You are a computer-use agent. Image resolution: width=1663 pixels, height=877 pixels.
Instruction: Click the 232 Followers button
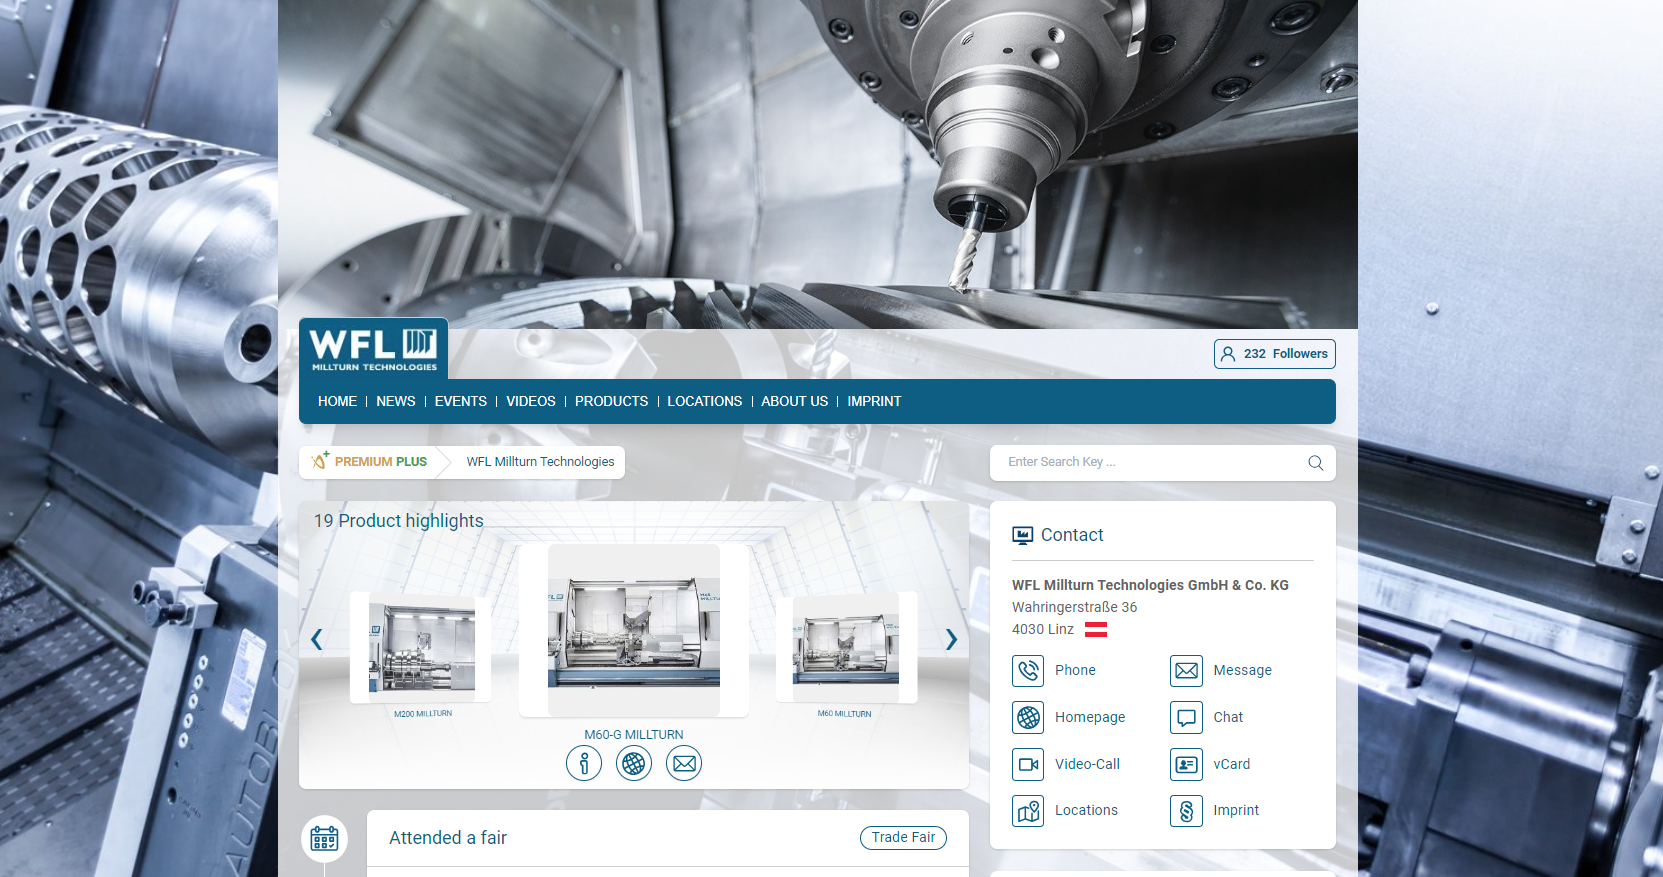1275,354
